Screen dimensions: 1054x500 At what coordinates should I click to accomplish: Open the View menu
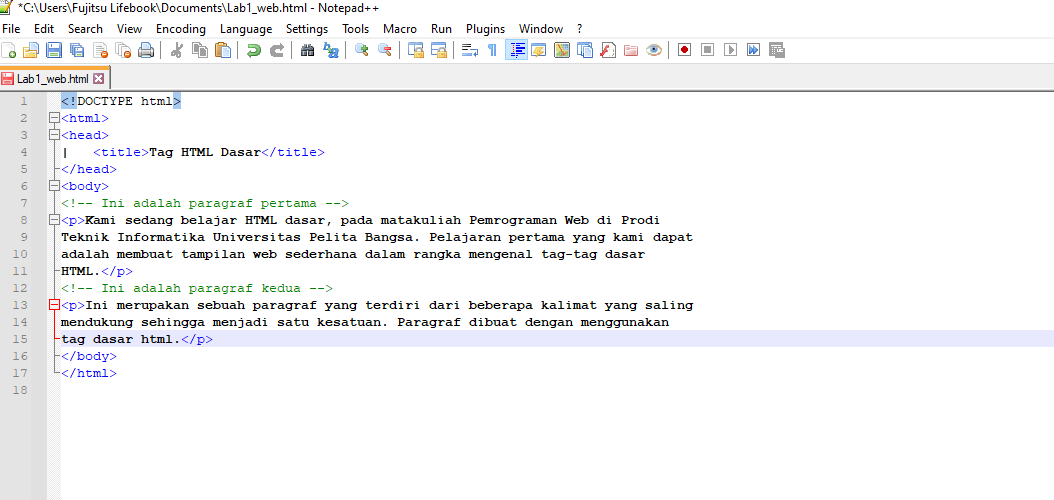[x=129, y=29]
